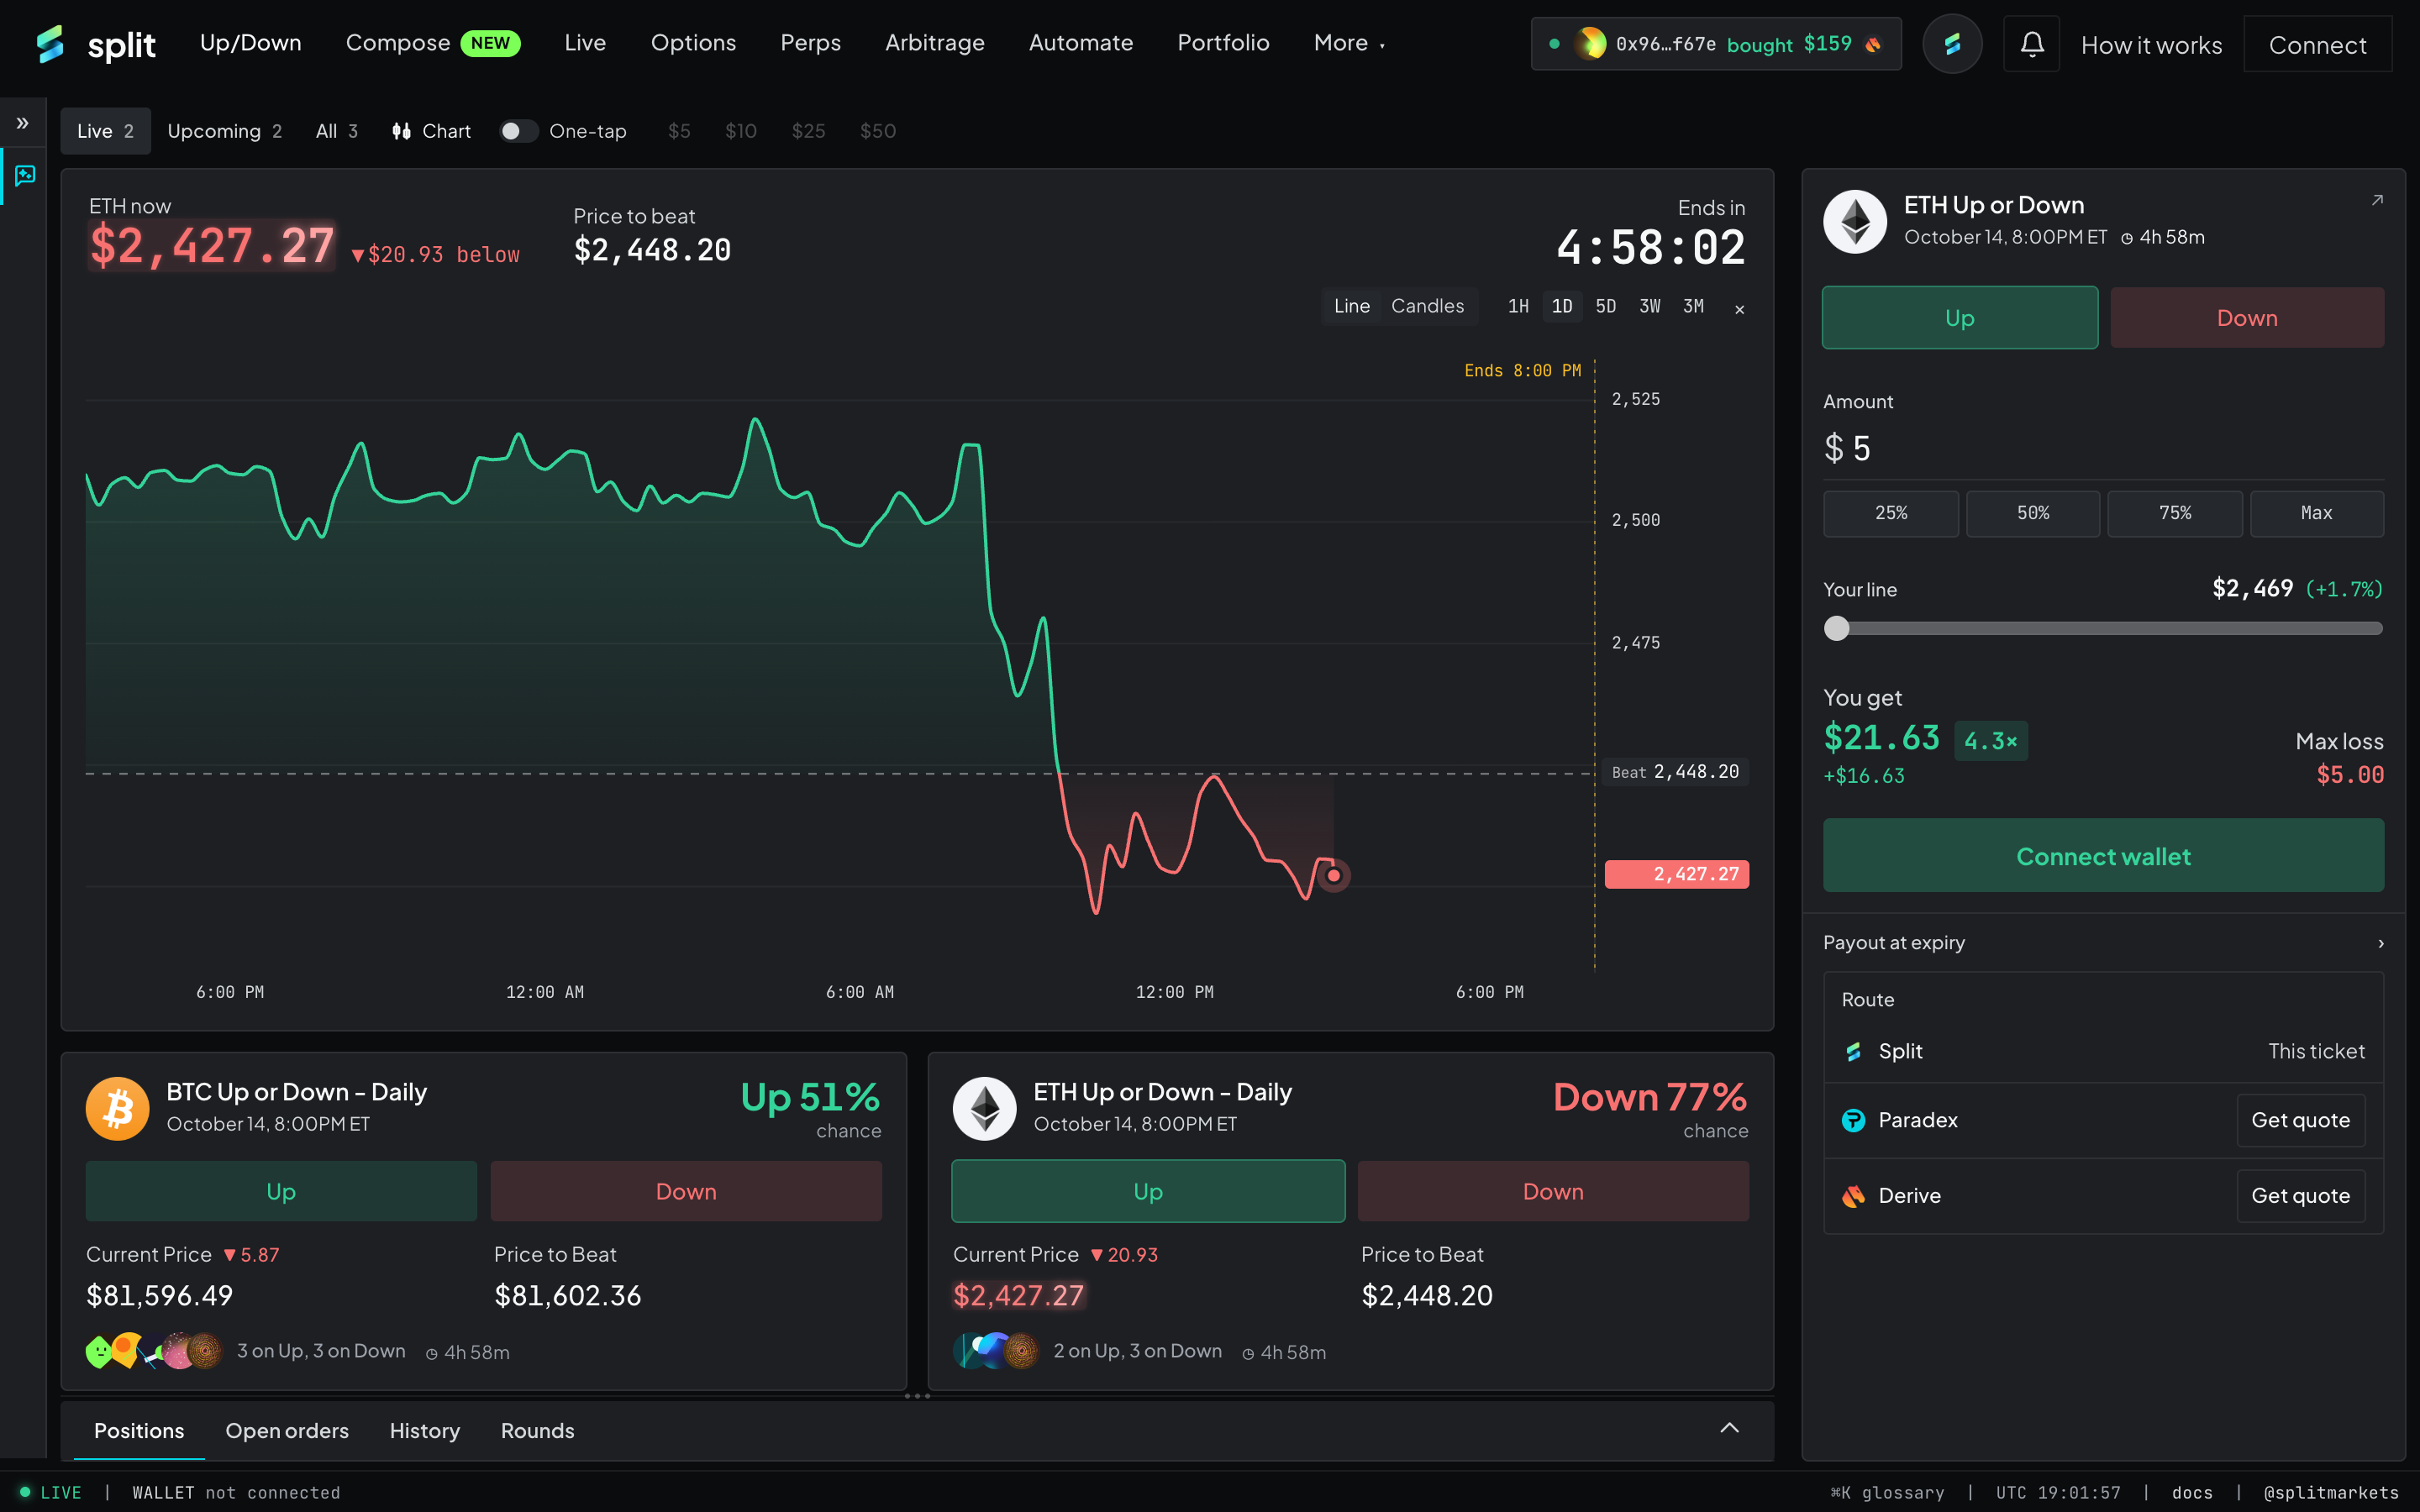The width and height of the screenshot is (2420, 1512).
Task: Click participant avatars on BTC Daily card
Action: click(x=154, y=1351)
